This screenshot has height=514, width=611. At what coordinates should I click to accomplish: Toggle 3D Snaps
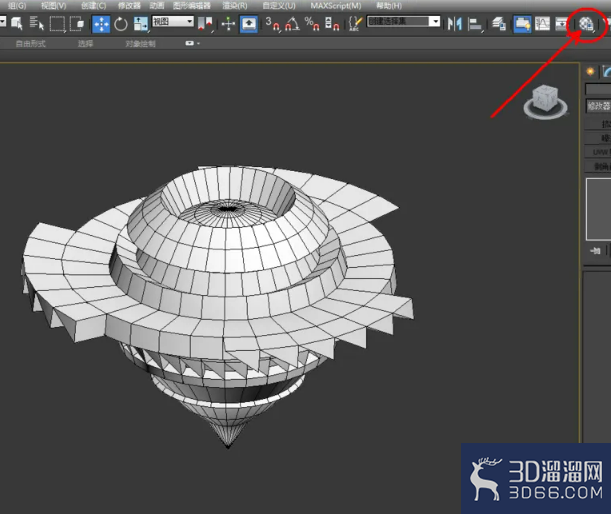click(273, 24)
